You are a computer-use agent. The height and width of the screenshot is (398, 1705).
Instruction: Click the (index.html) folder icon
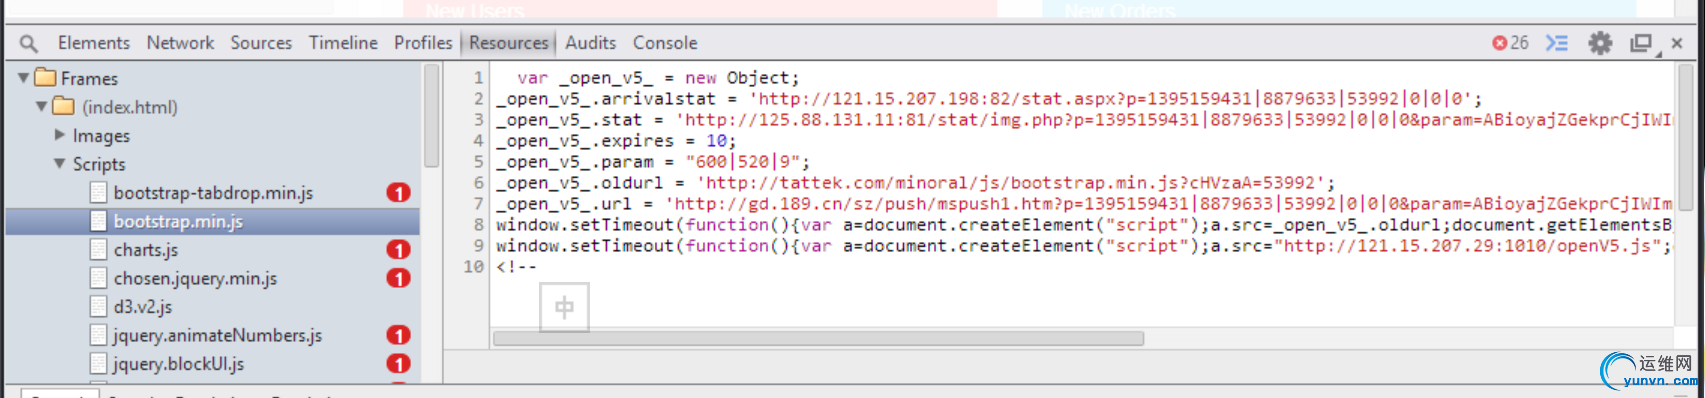point(64,106)
